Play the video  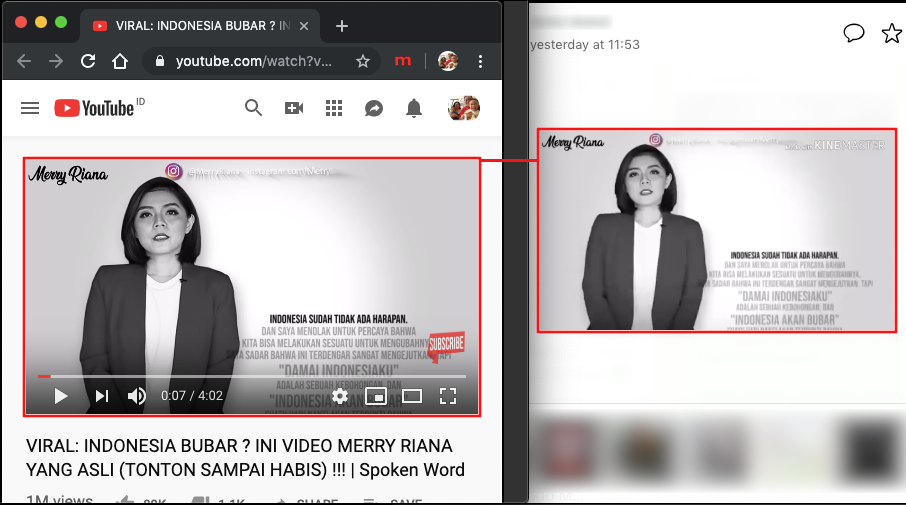[61, 396]
